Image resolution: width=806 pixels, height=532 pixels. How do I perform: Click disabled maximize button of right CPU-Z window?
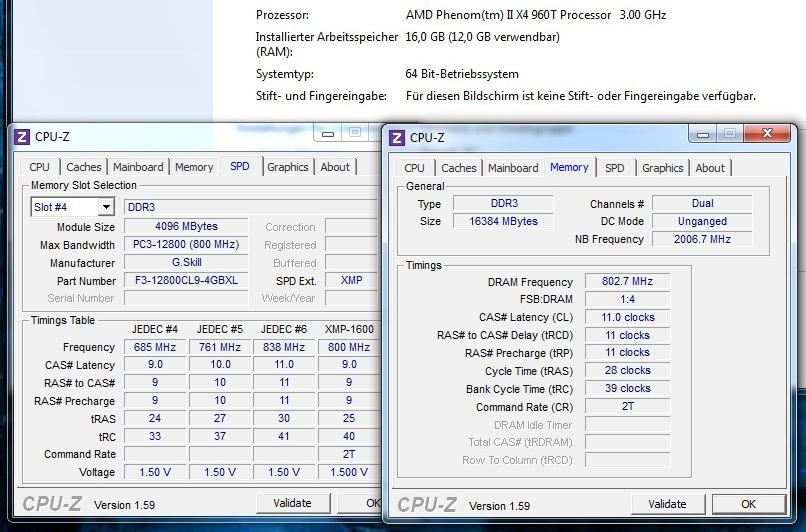coord(729,134)
